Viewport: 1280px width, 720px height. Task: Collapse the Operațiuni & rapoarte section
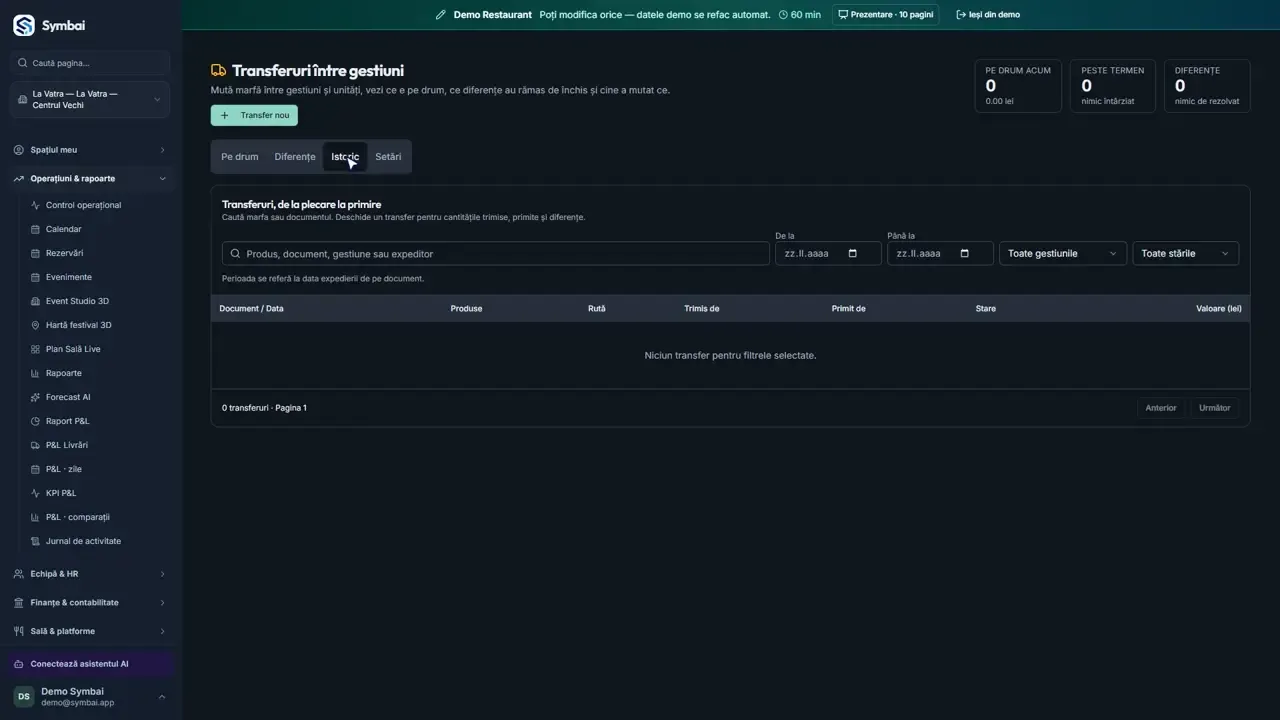pos(90,178)
